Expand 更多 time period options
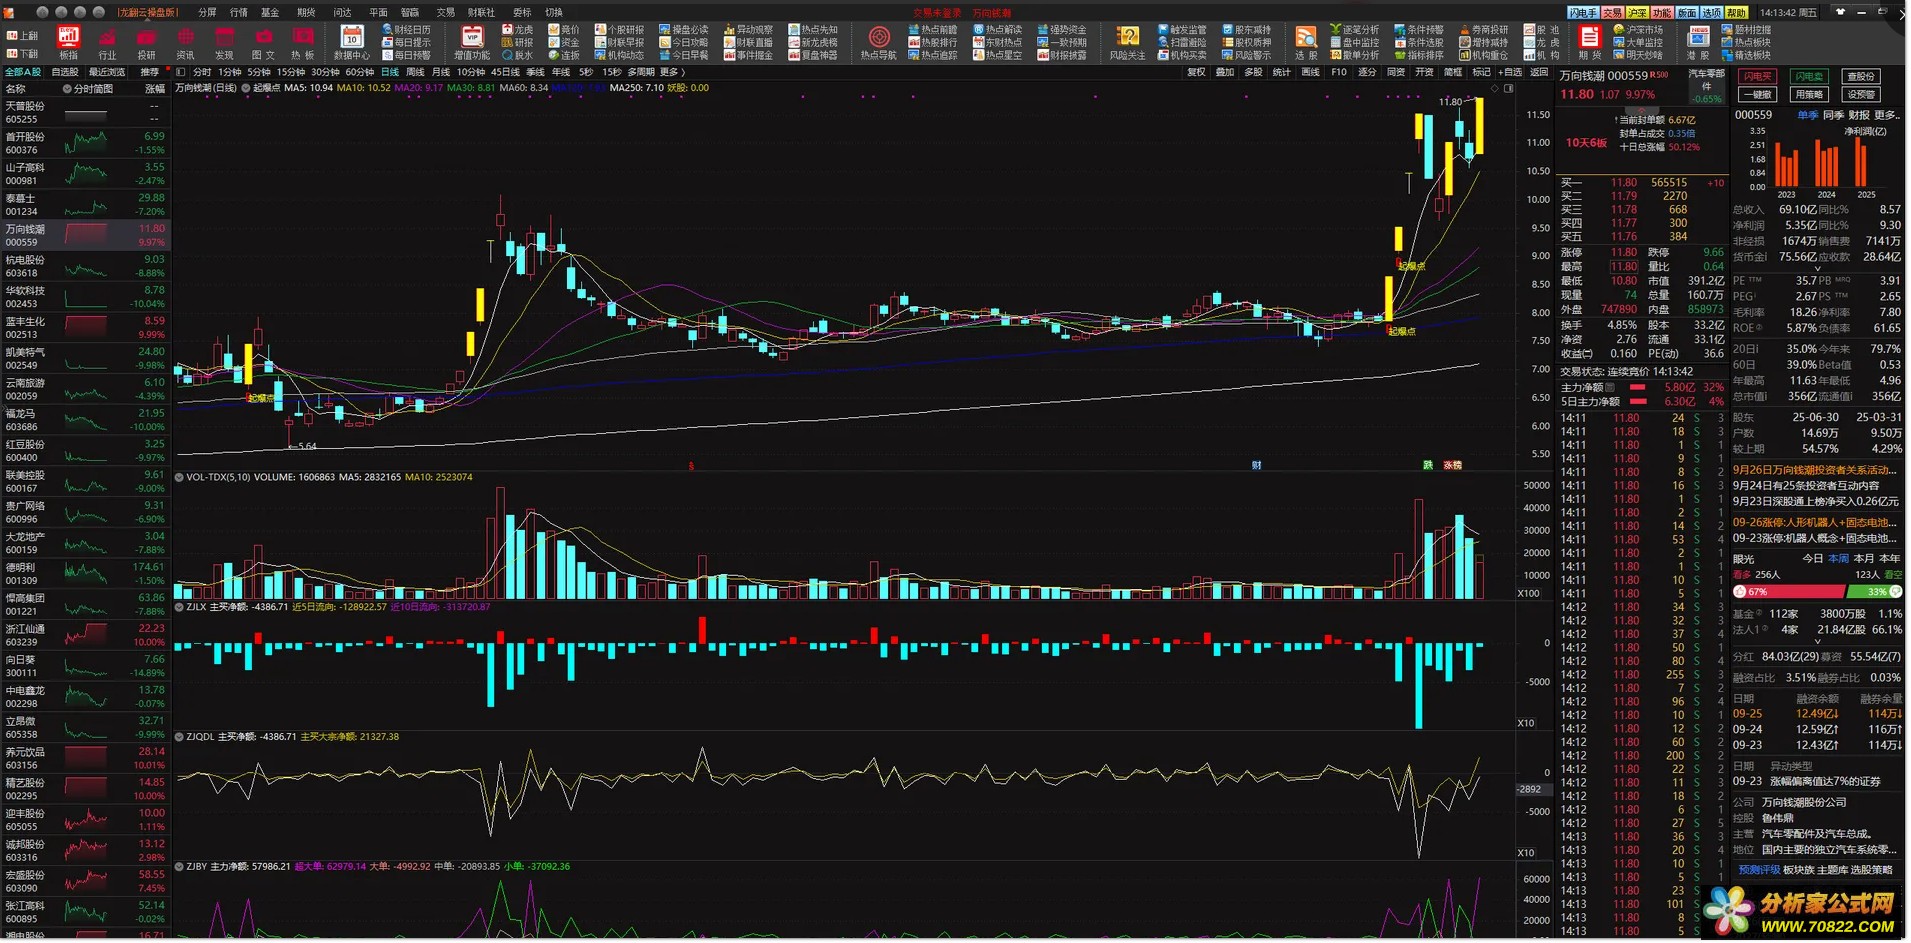Viewport: 1911px width, 943px height. 672,72
